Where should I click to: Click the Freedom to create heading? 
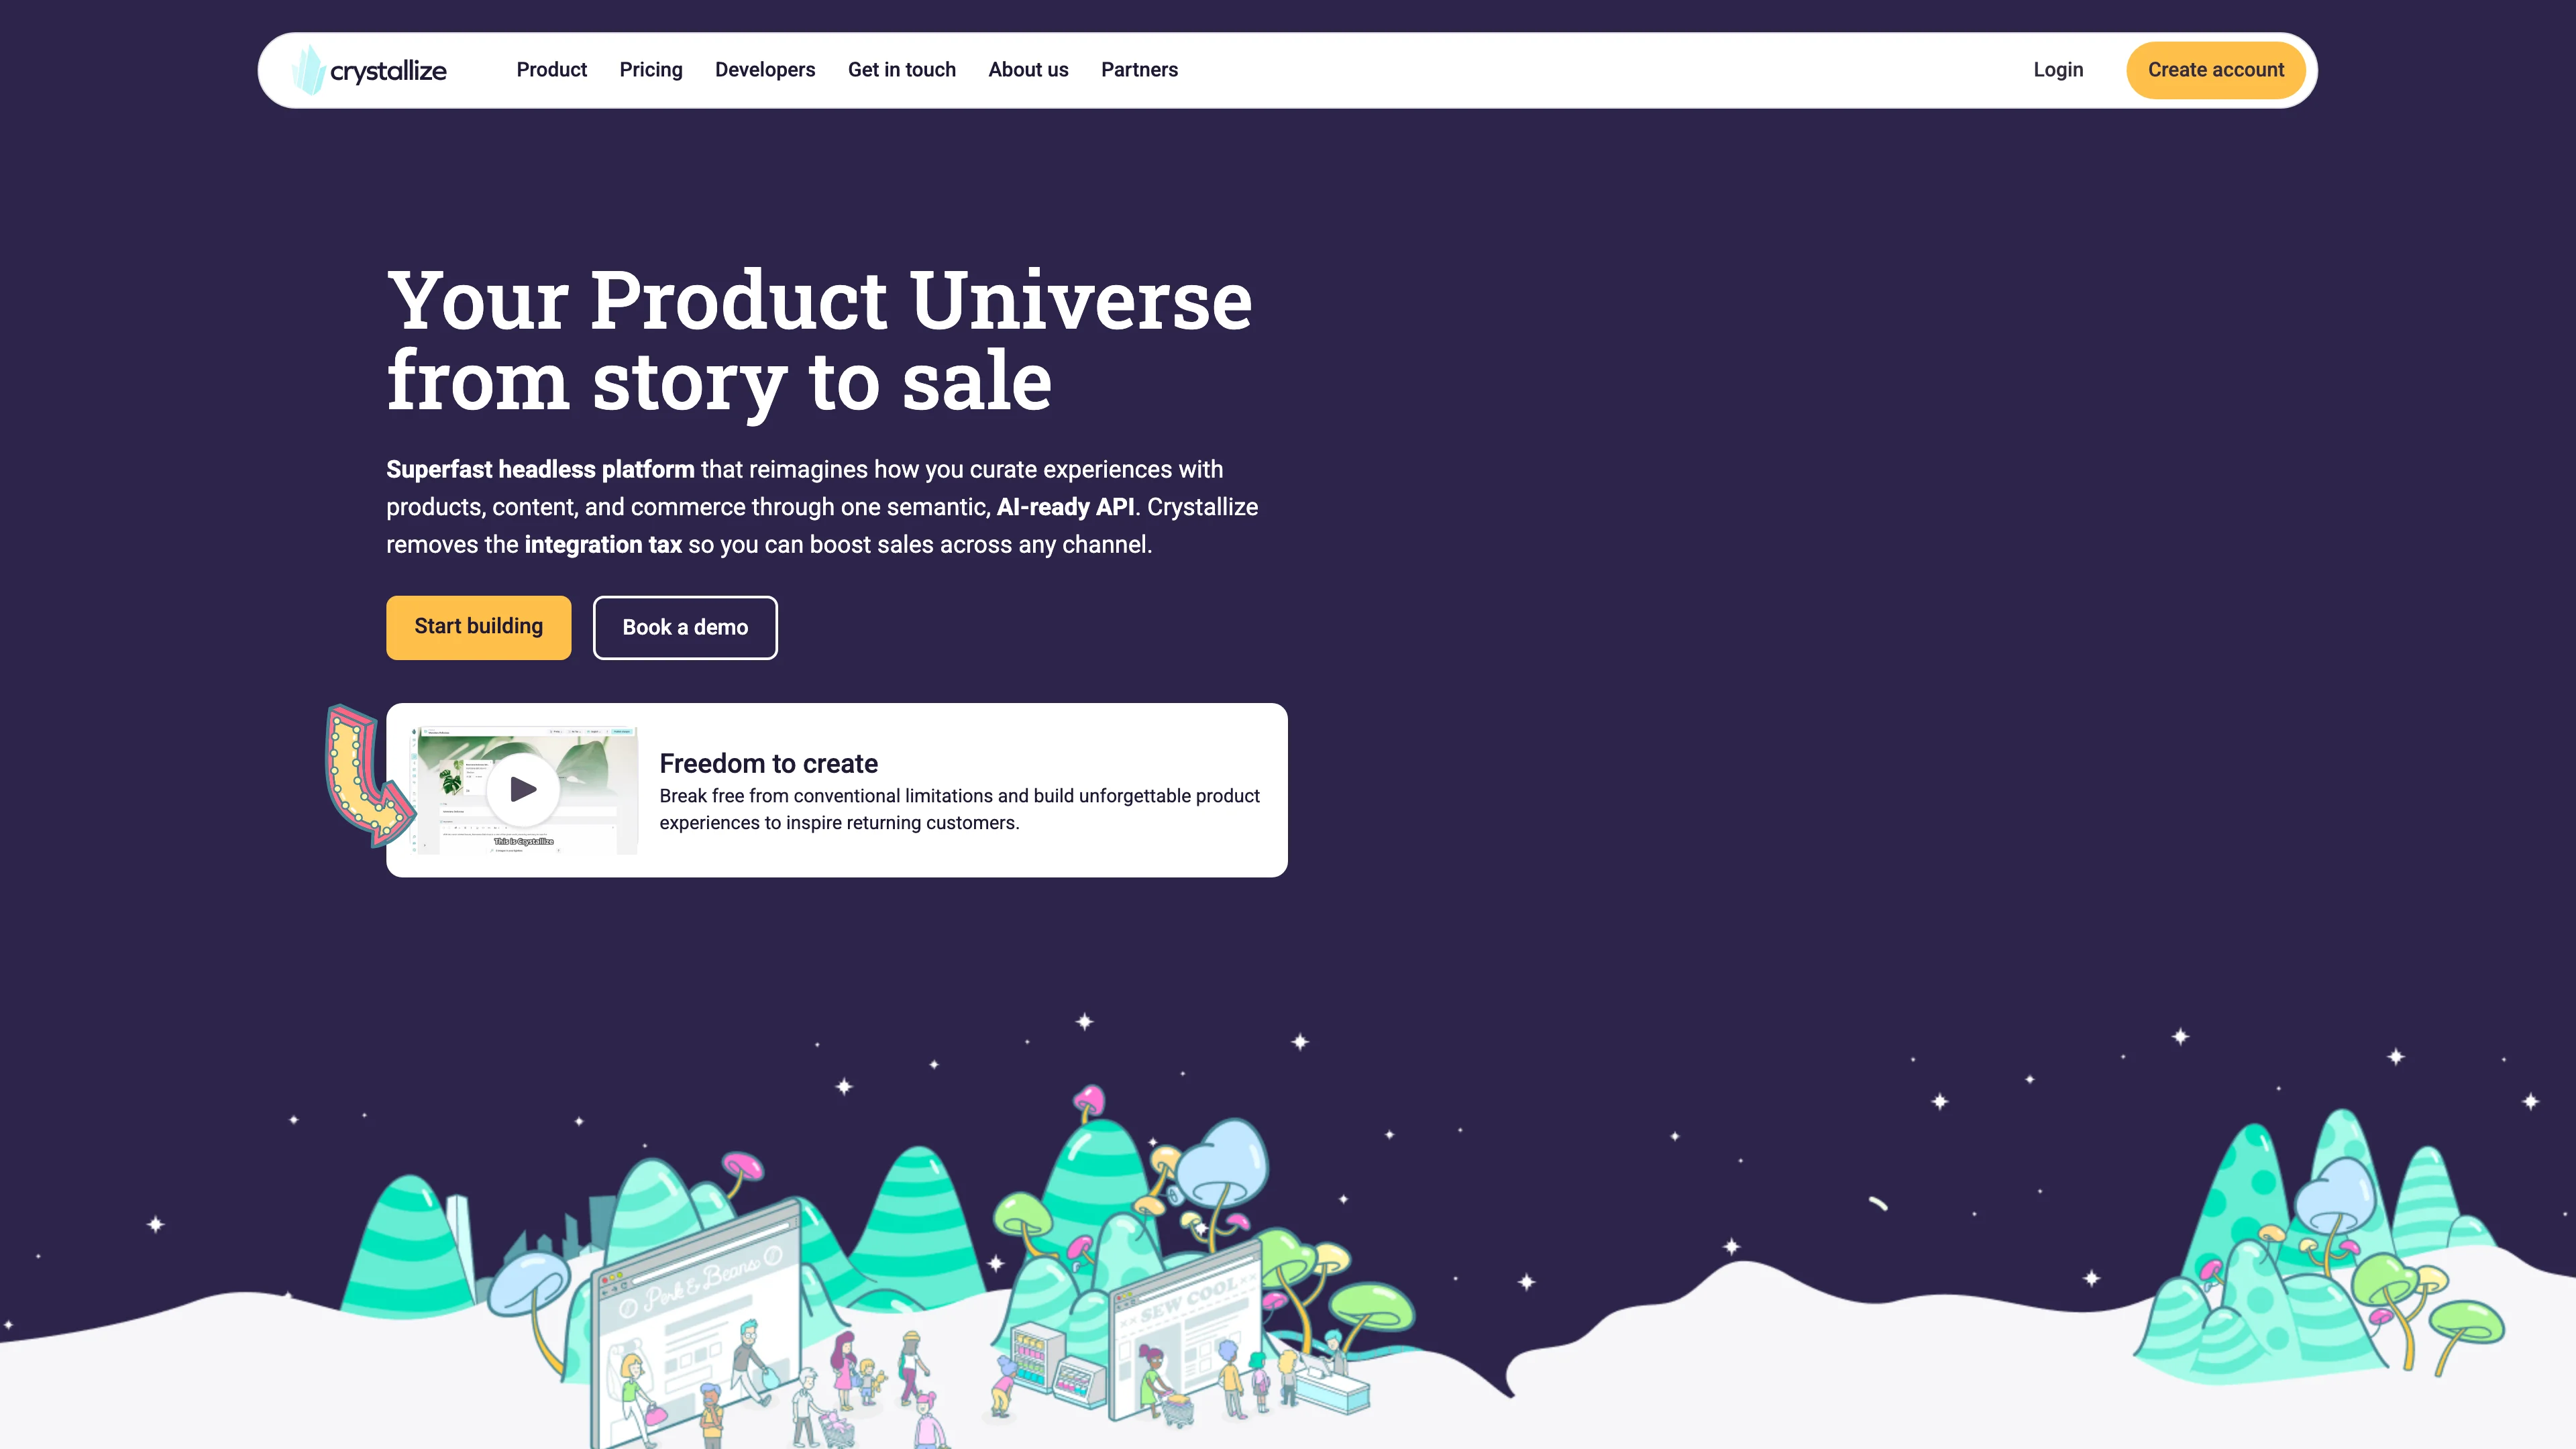(x=768, y=763)
